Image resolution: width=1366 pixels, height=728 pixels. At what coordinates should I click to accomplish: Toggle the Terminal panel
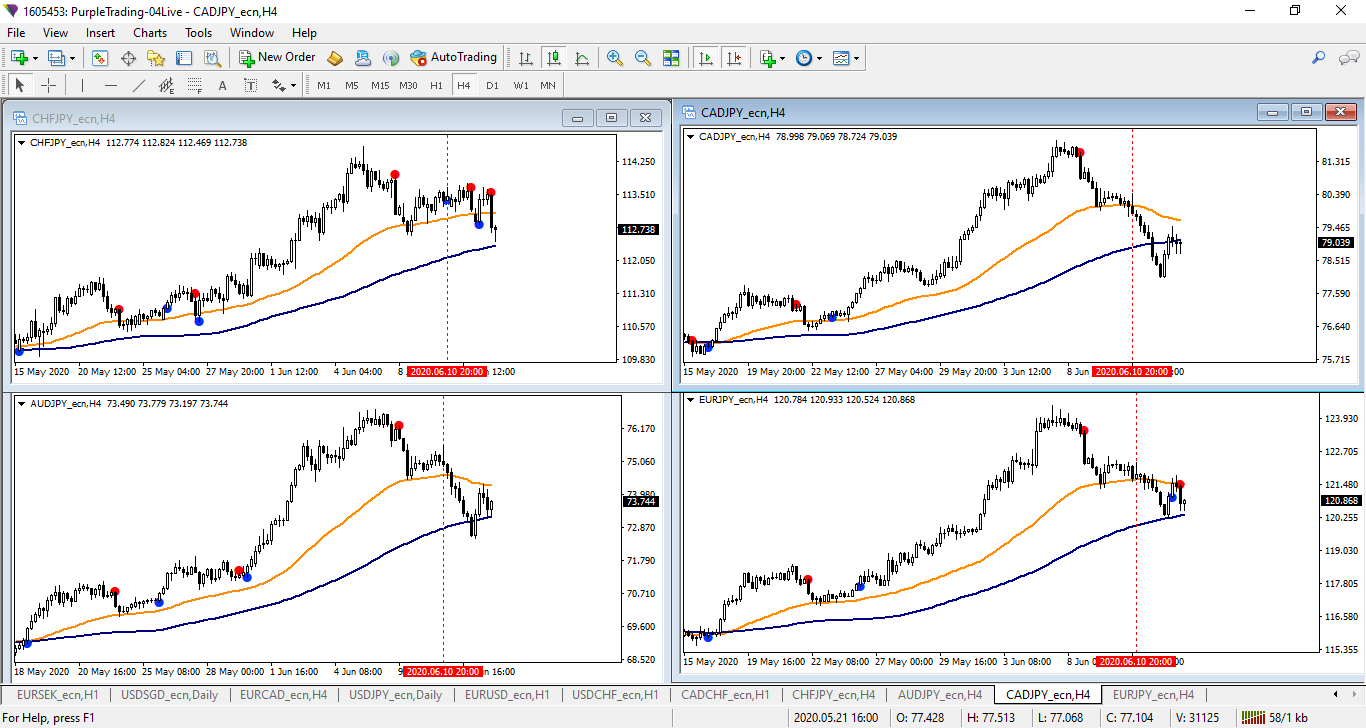183,58
